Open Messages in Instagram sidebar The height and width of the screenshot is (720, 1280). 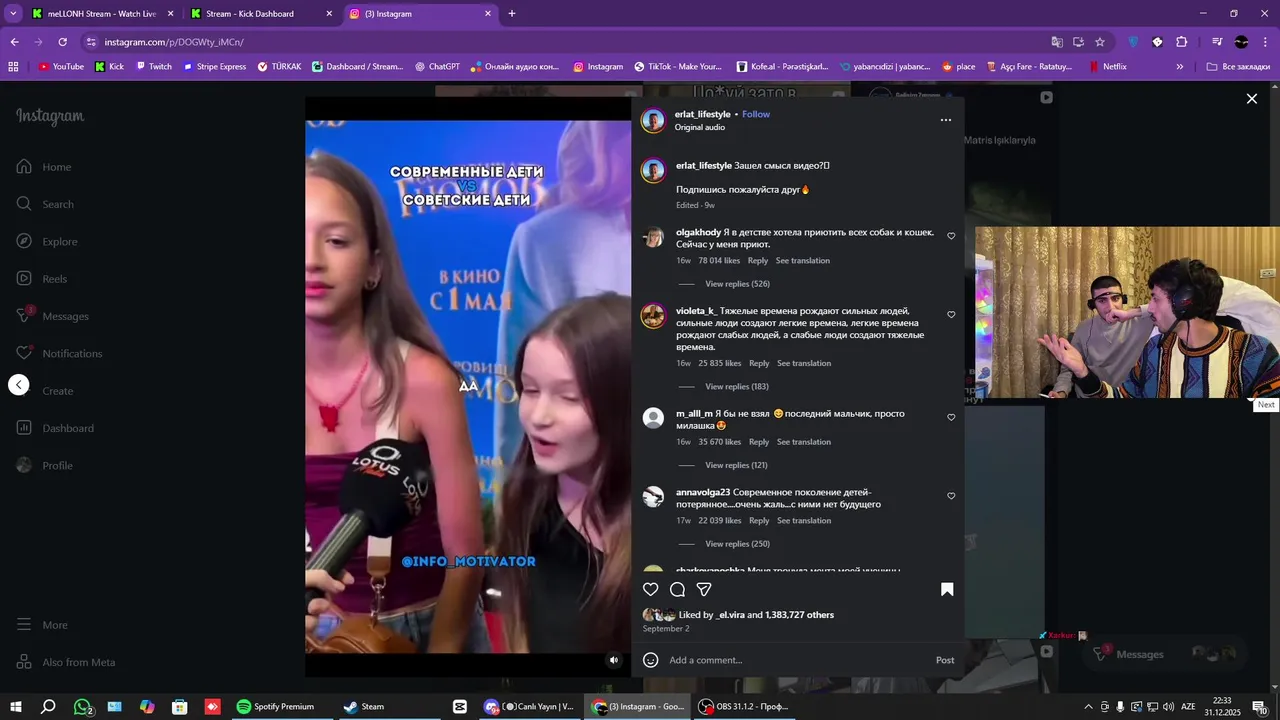tap(53, 316)
